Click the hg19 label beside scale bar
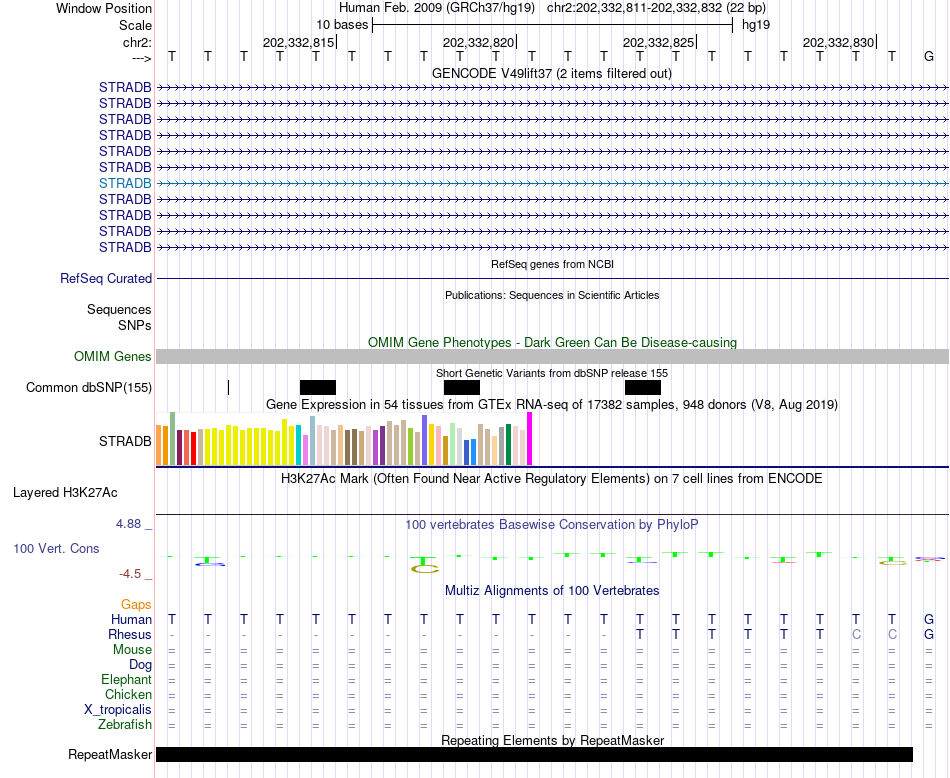The image size is (950, 778). pos(756,25)
